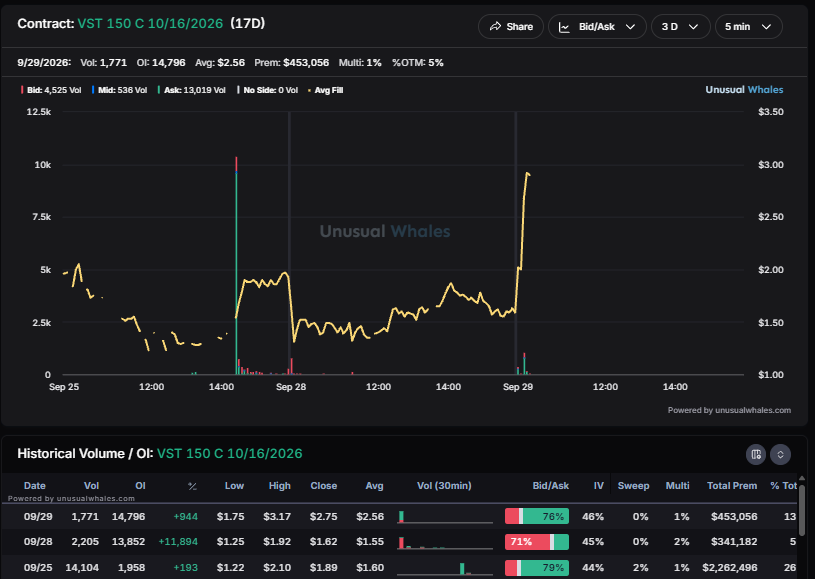815x579 pixels.
Task: Click the +193 OI change value
Action: click(186, 568)
